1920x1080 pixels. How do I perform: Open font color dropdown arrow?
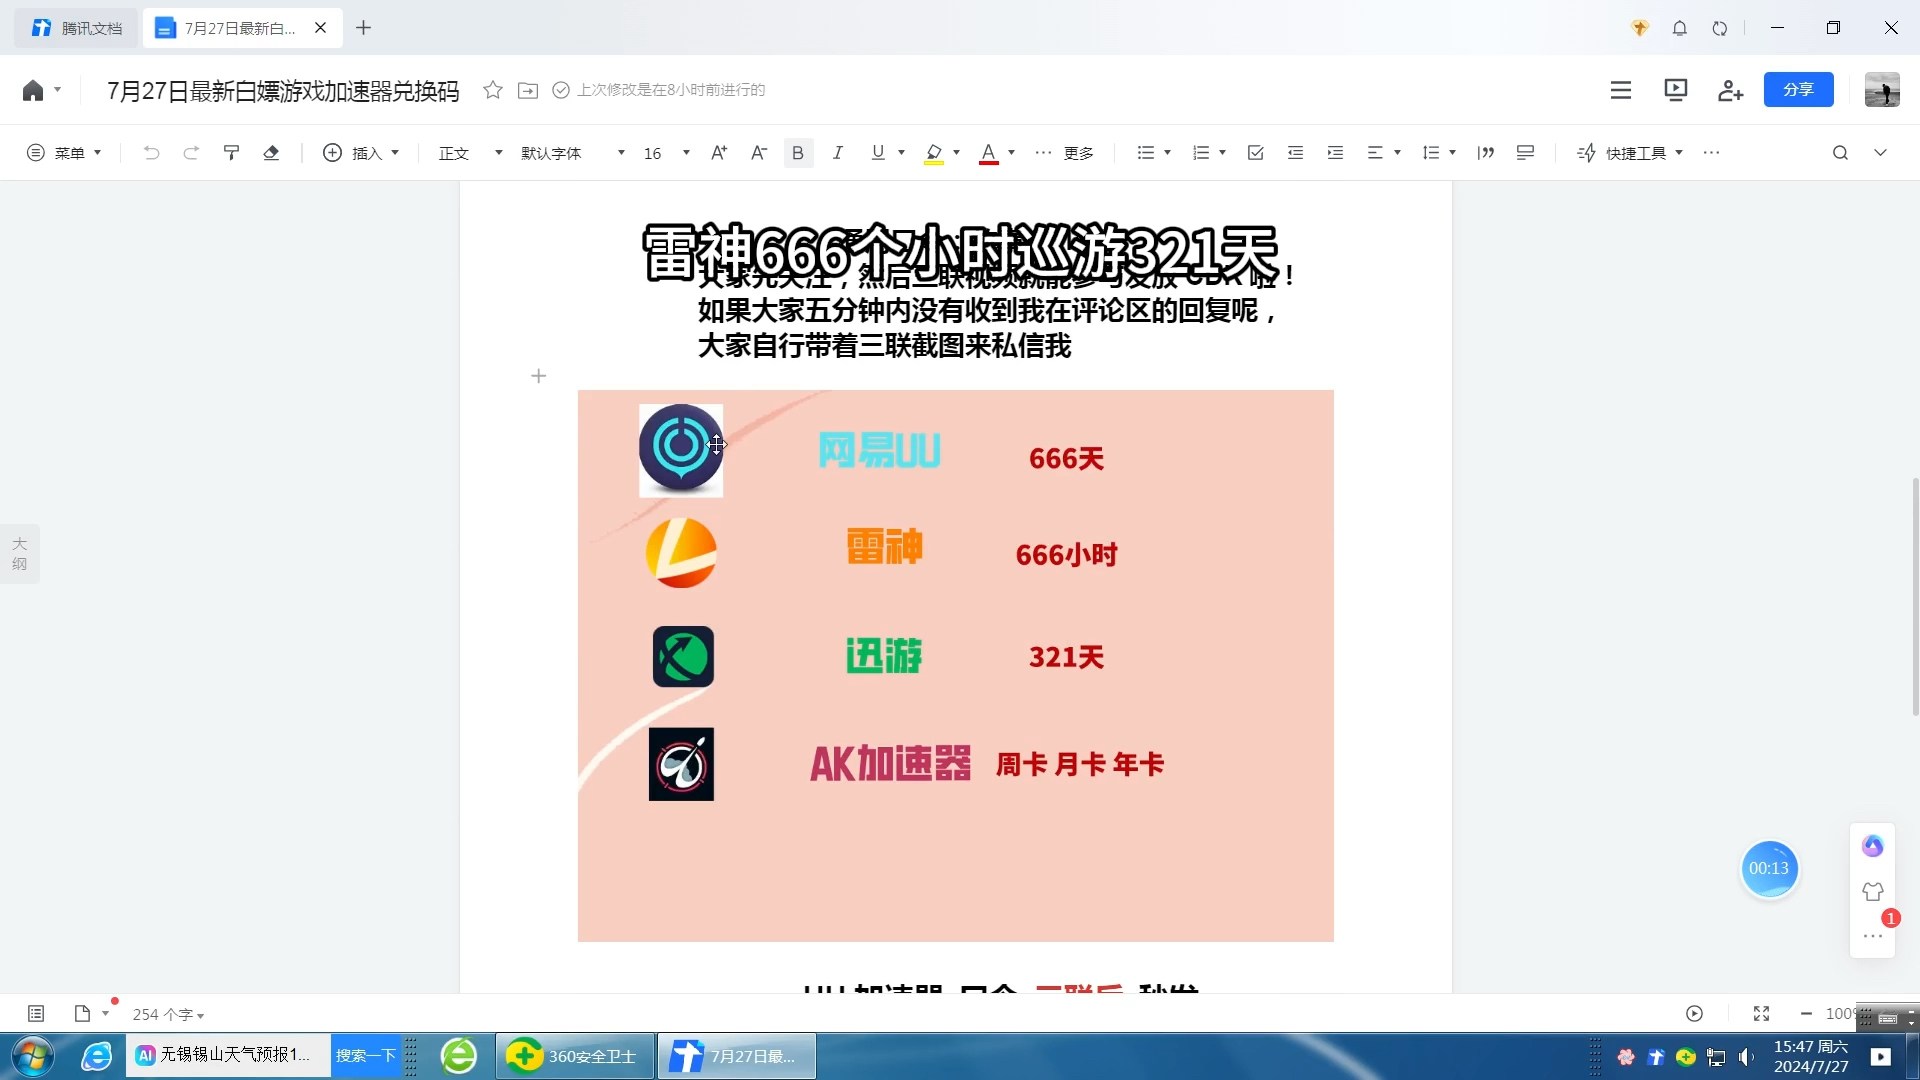tap(1012, 153)
